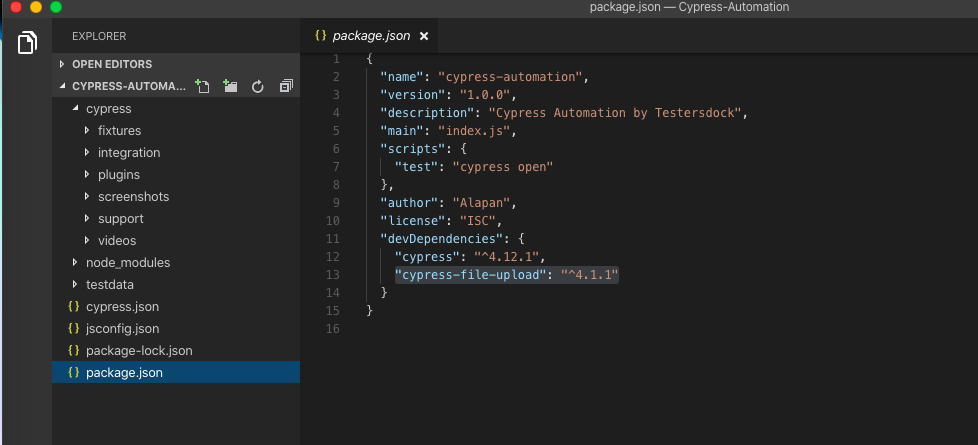The image size is (978, 445).
Task: Expand the screenshots folder arrow
Action: point(87,197)
